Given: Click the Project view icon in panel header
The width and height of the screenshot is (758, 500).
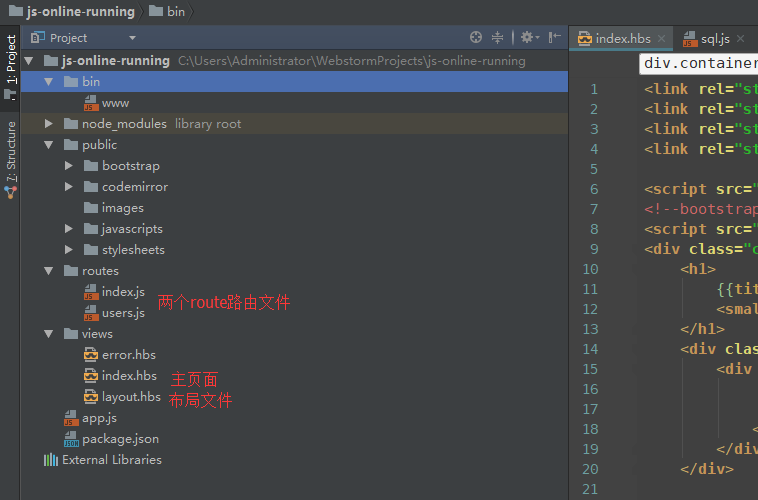Looking at the screenshot, I should (37, 37).
